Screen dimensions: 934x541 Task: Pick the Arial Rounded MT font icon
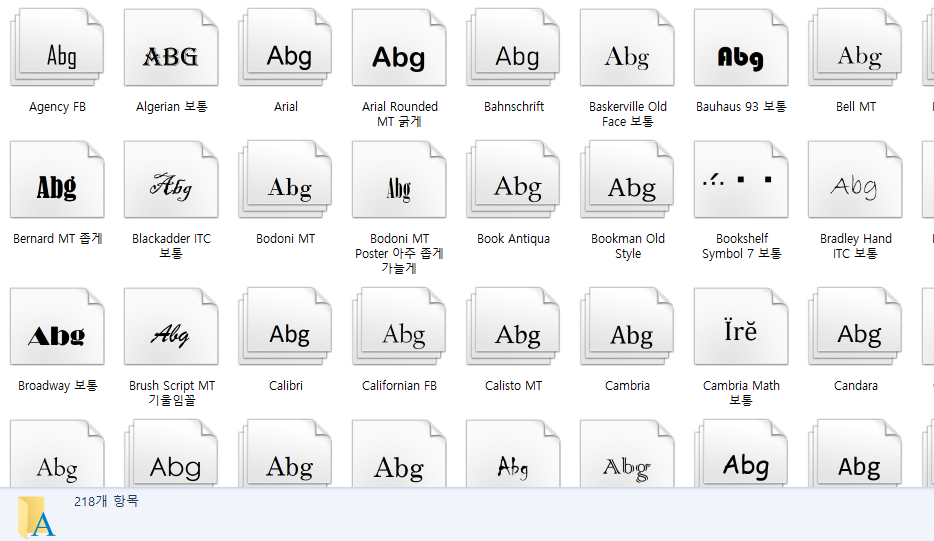coord(399,48)
